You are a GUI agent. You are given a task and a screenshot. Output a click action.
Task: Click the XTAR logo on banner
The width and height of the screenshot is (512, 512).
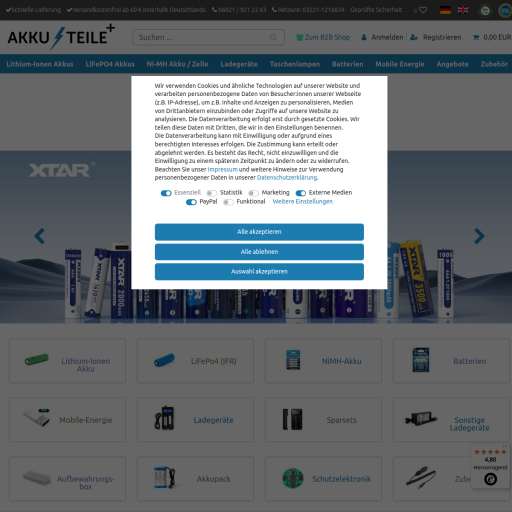click(62, 170)
